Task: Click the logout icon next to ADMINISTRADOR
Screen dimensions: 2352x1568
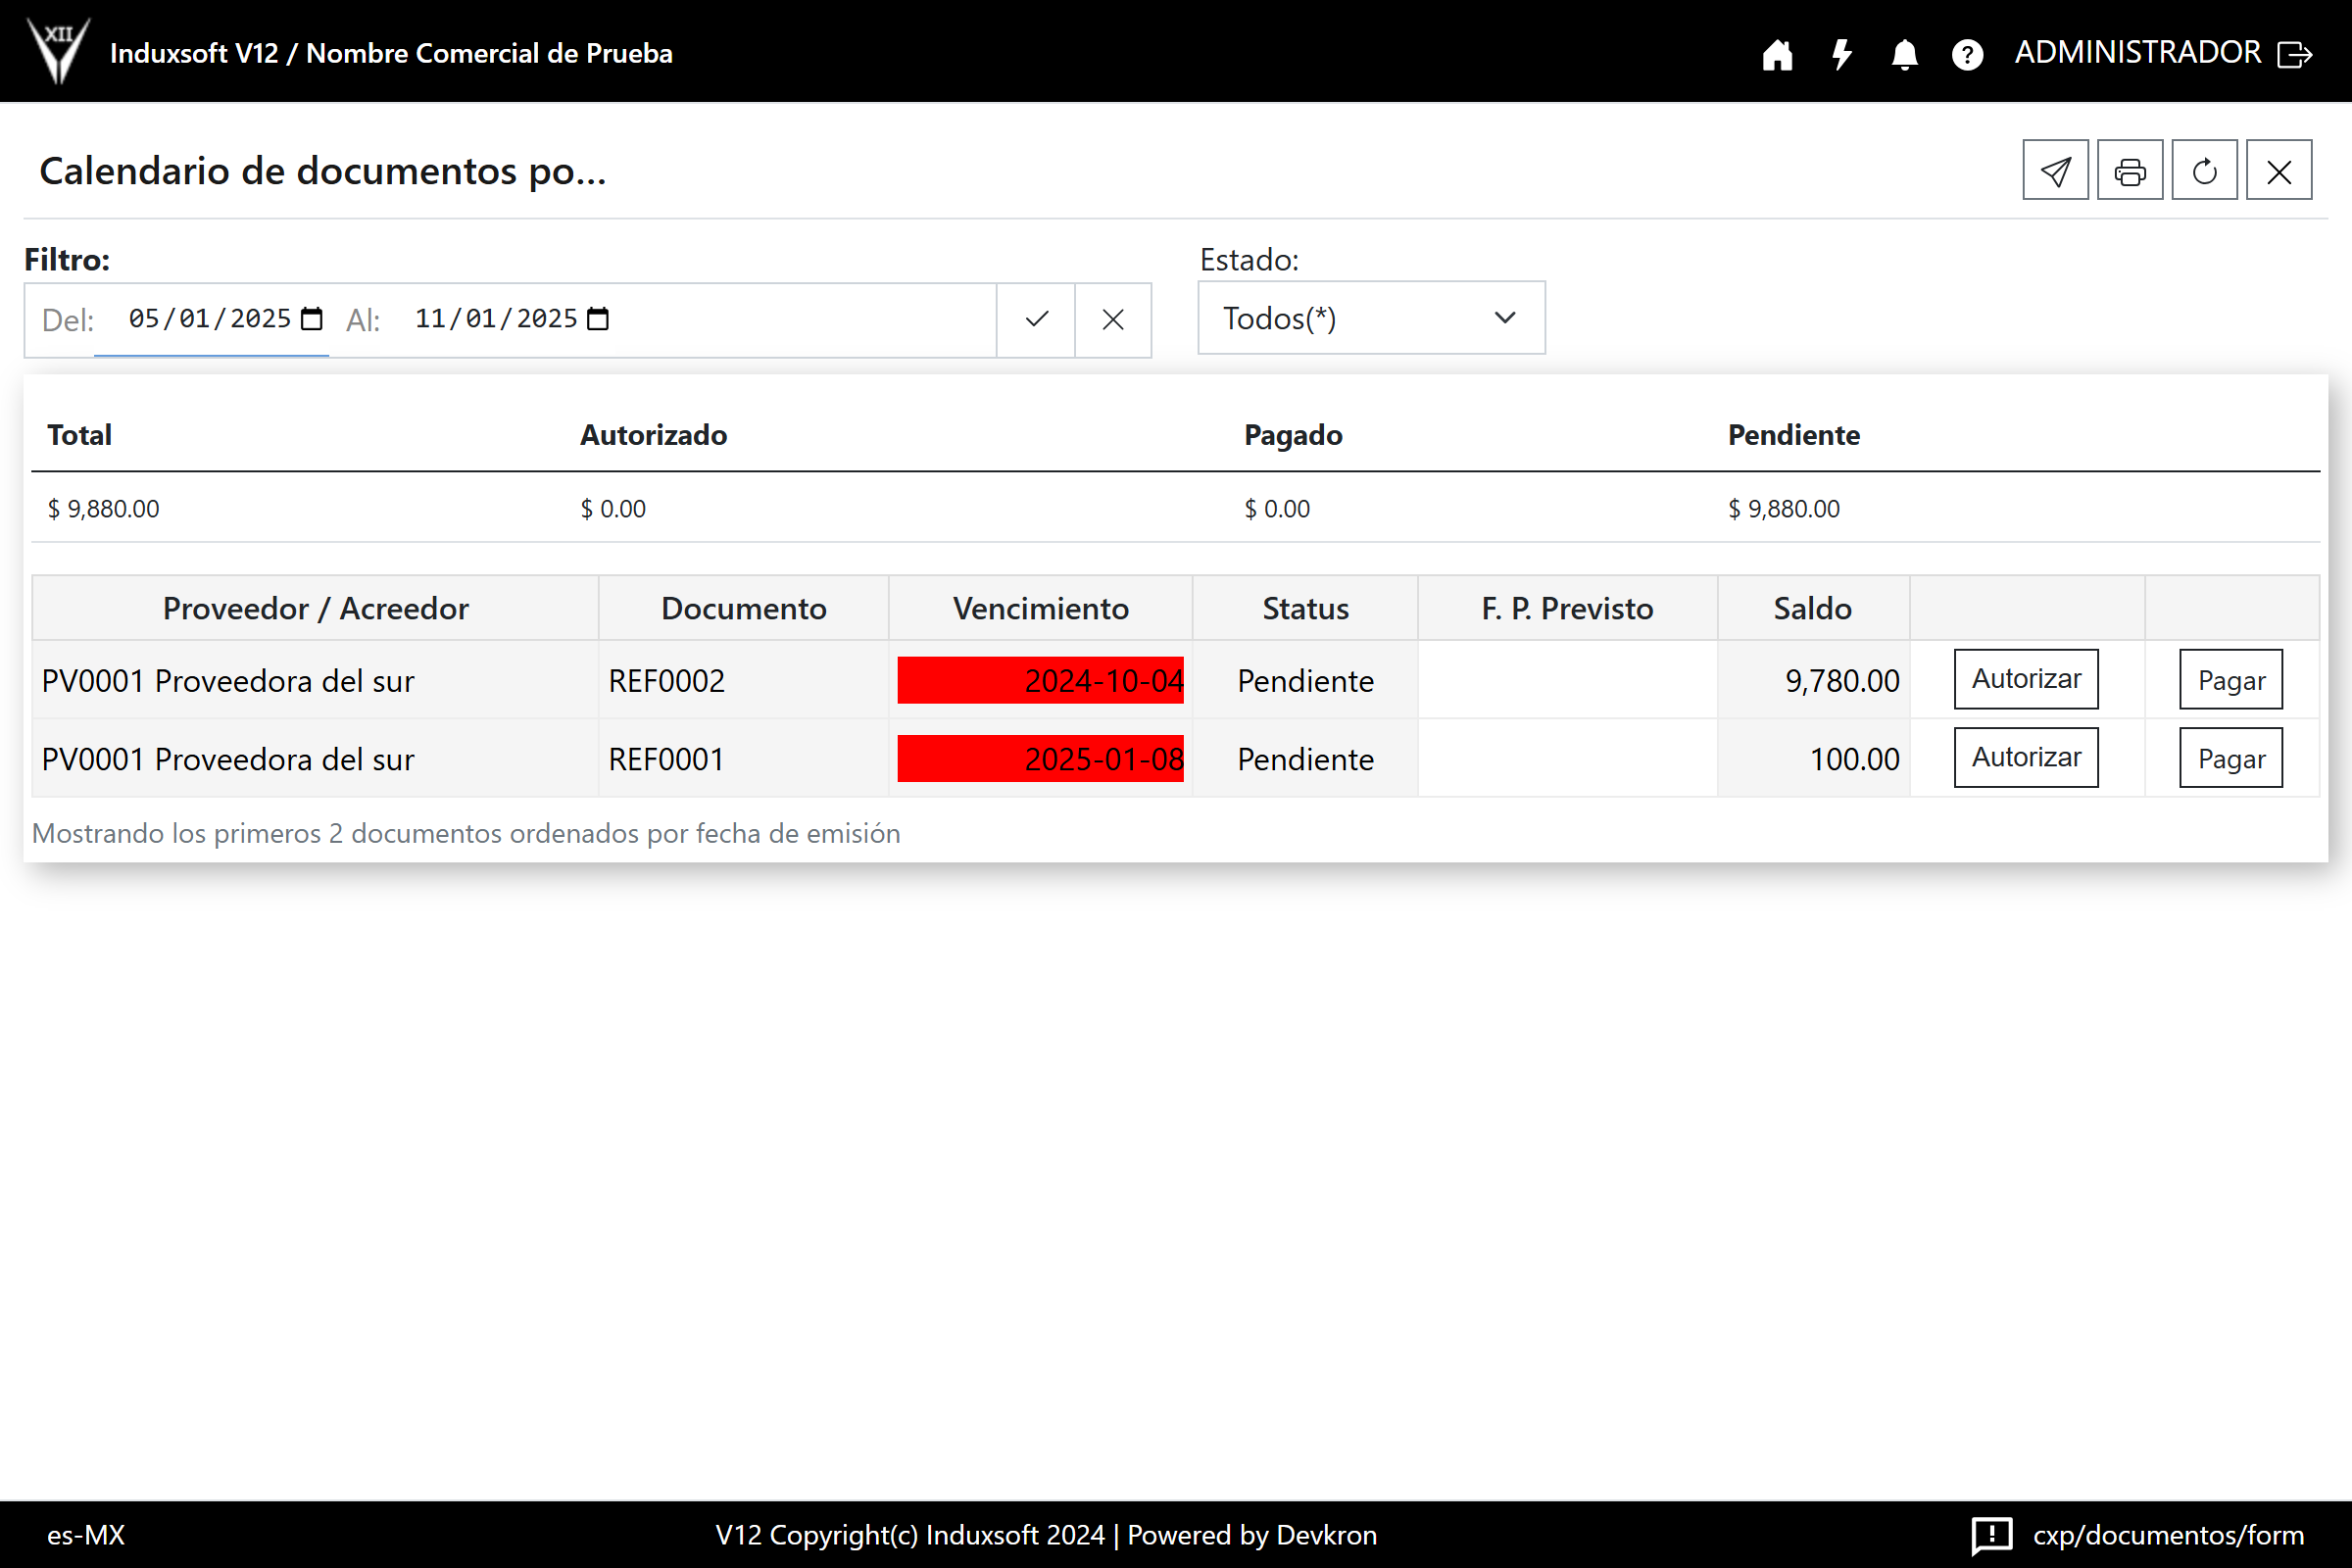Action: [x=2295, y=54]
